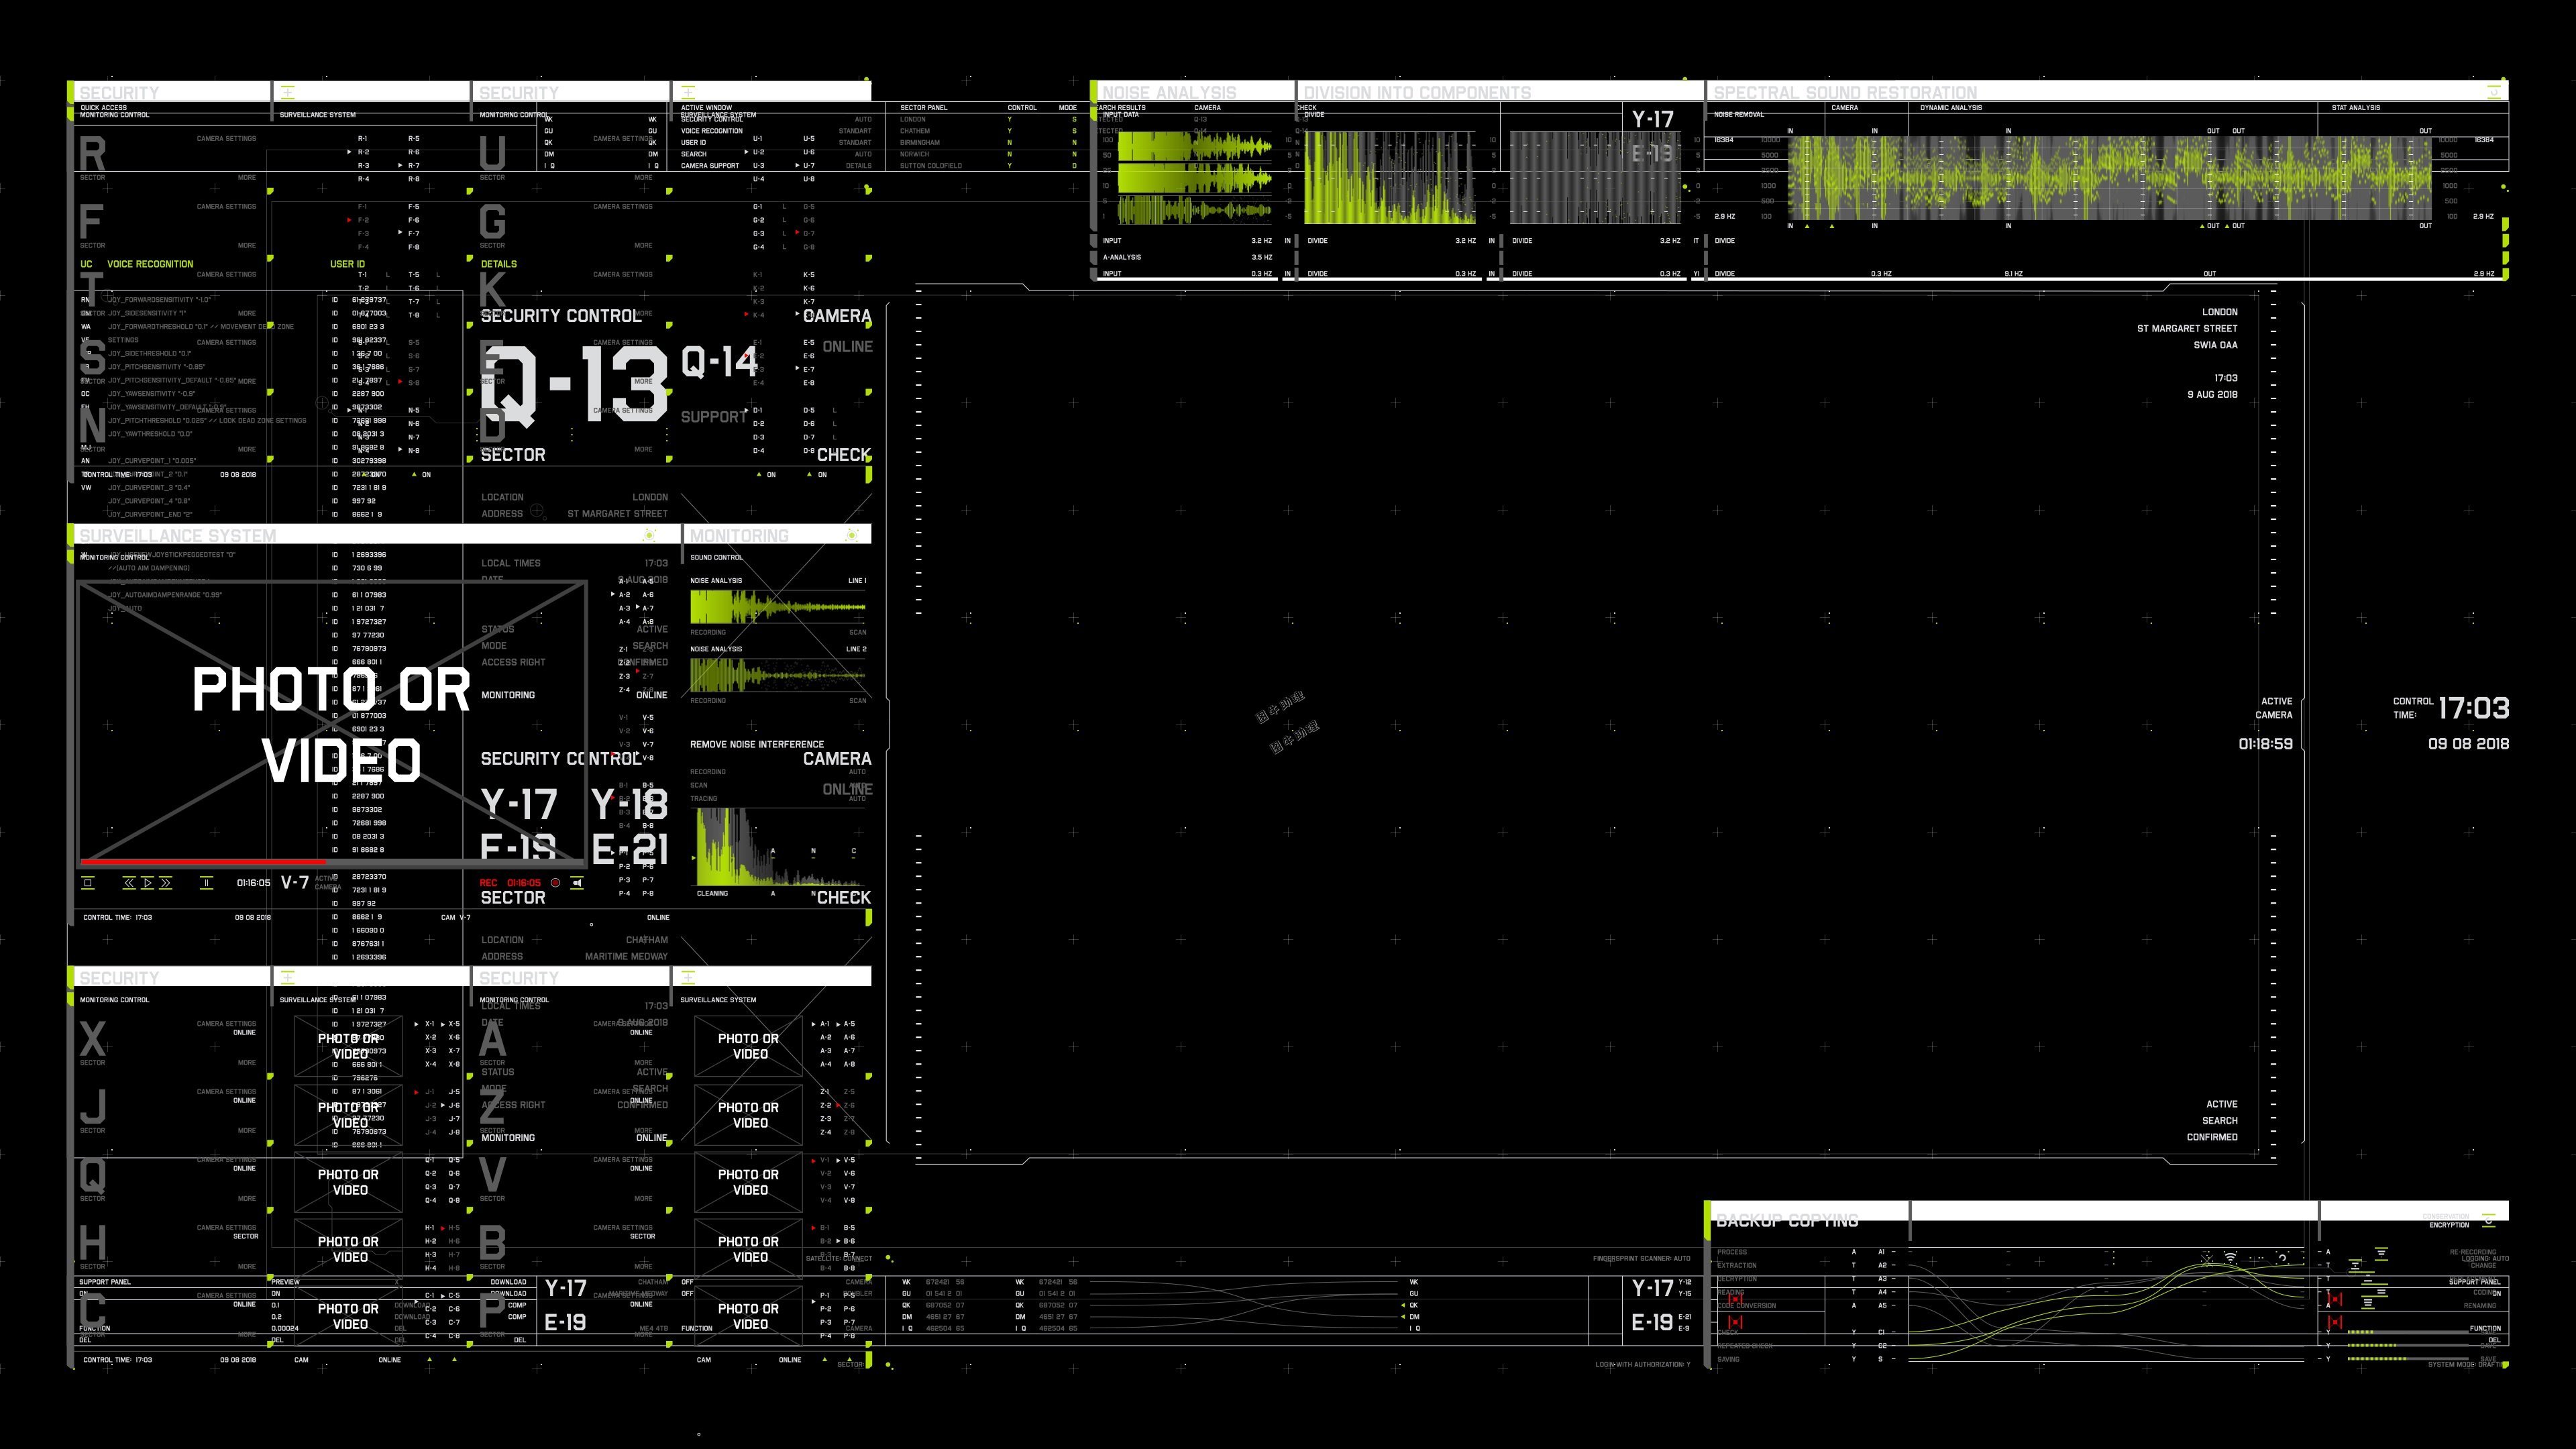This screenshot has width=2576, height=1449.
Task: Open CAMERA SETTINGS for sector G
Action: tap(622, 207)
